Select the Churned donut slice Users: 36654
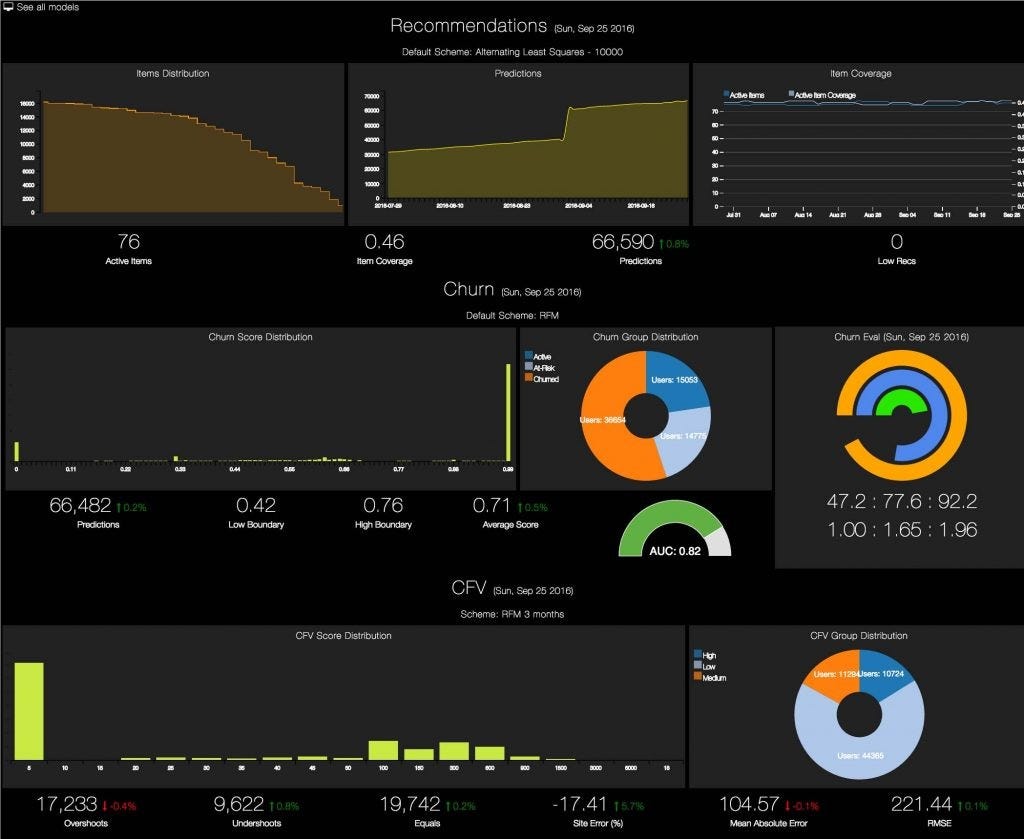Screen dimensions: 1024x839 point(604,421)
